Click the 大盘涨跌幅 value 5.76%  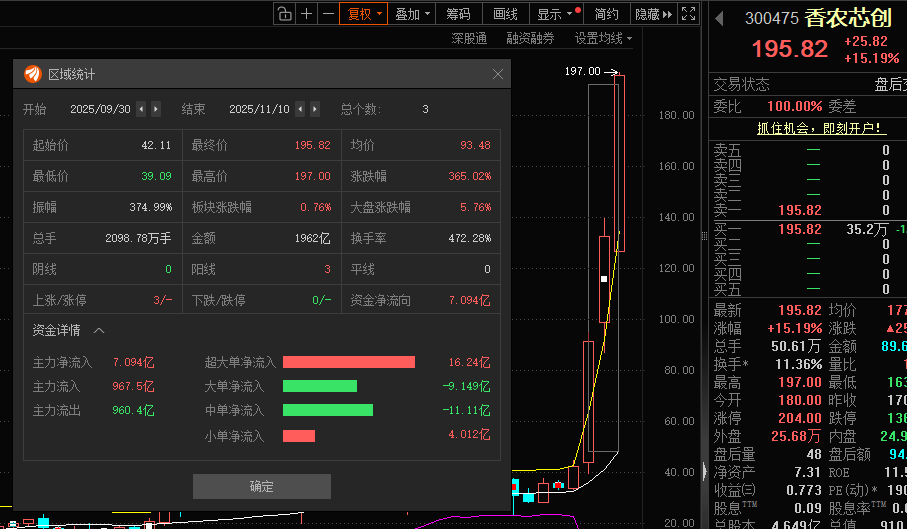click(475, 207)
